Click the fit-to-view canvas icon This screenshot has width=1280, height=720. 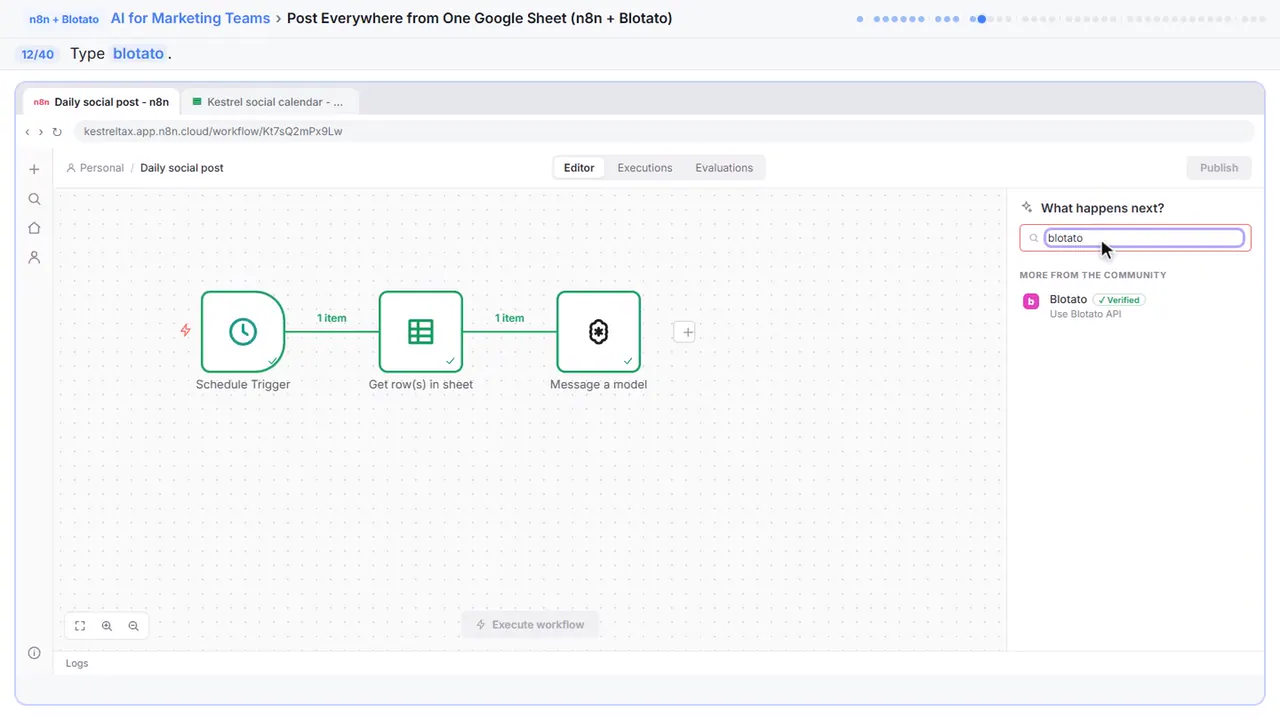[80, 626]
